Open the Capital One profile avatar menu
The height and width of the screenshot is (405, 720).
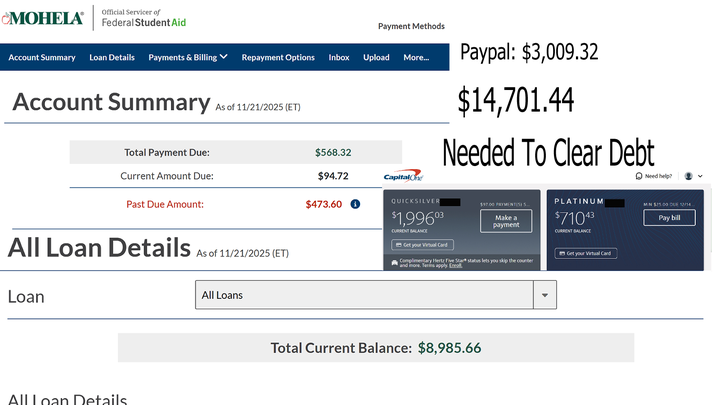point(689,176)
